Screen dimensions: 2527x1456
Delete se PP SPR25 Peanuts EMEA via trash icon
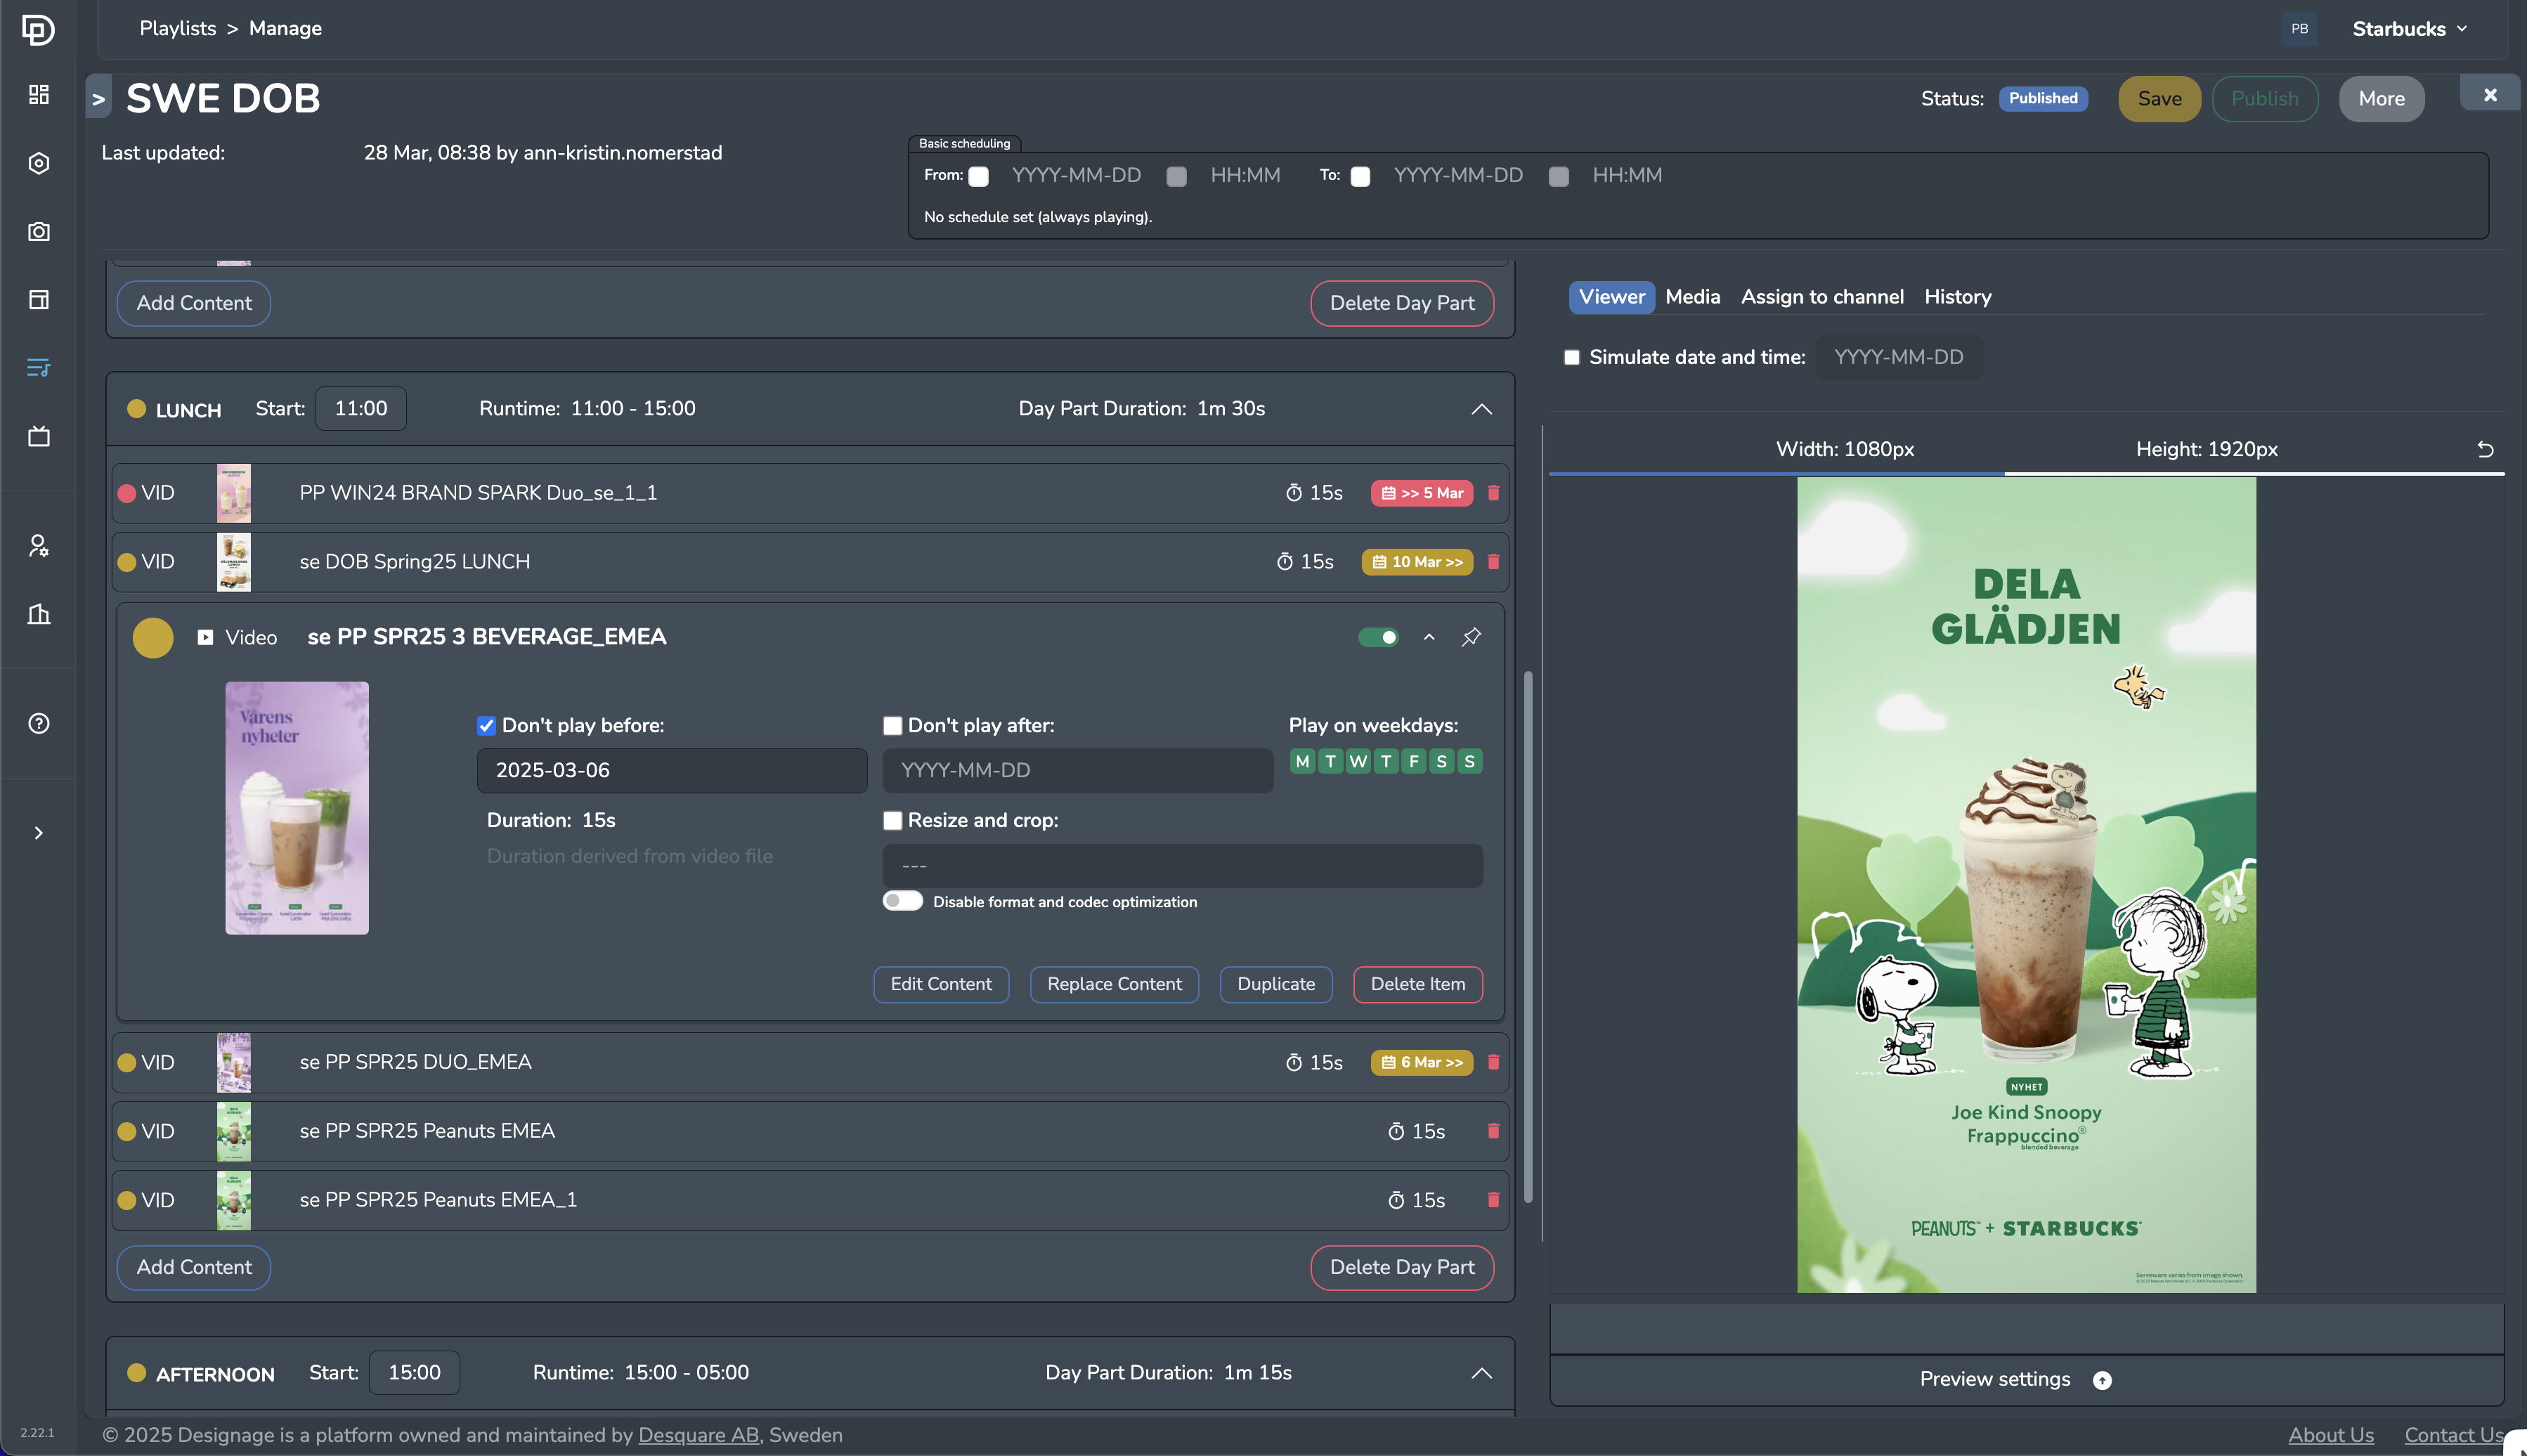coord(1493,1131)
